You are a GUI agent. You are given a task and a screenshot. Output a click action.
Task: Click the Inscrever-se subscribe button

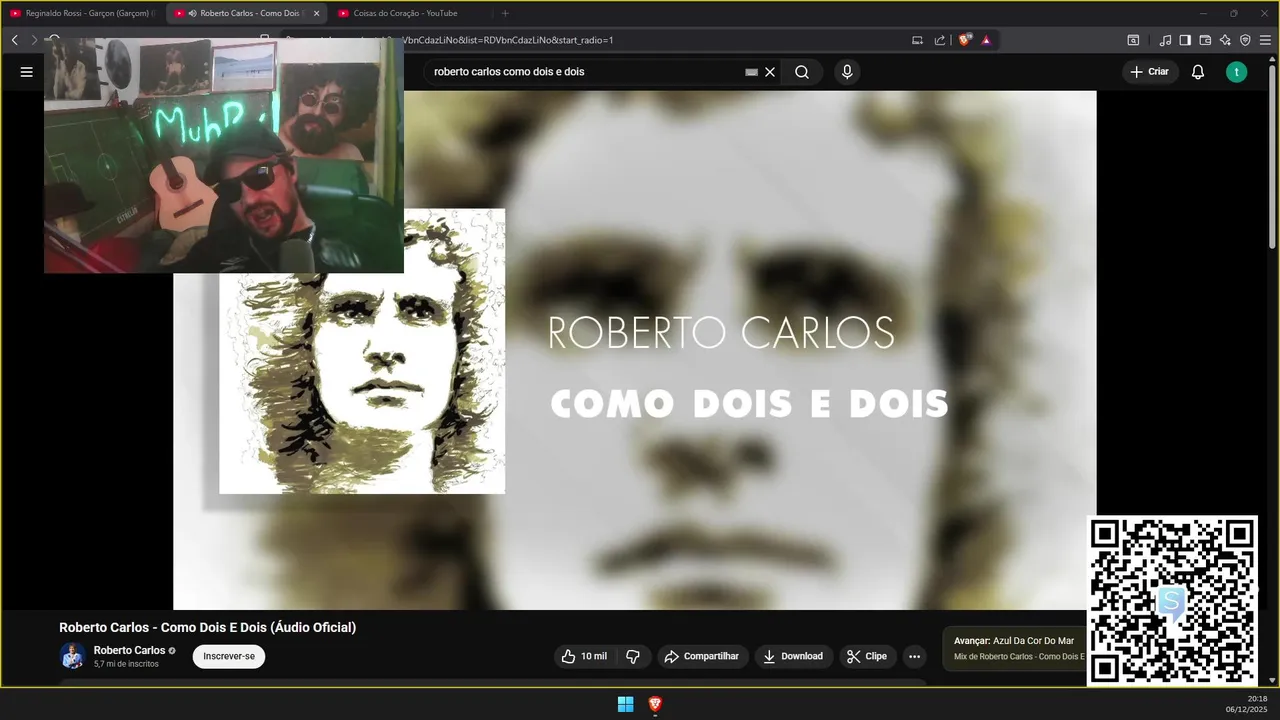[x=229, y=656]
